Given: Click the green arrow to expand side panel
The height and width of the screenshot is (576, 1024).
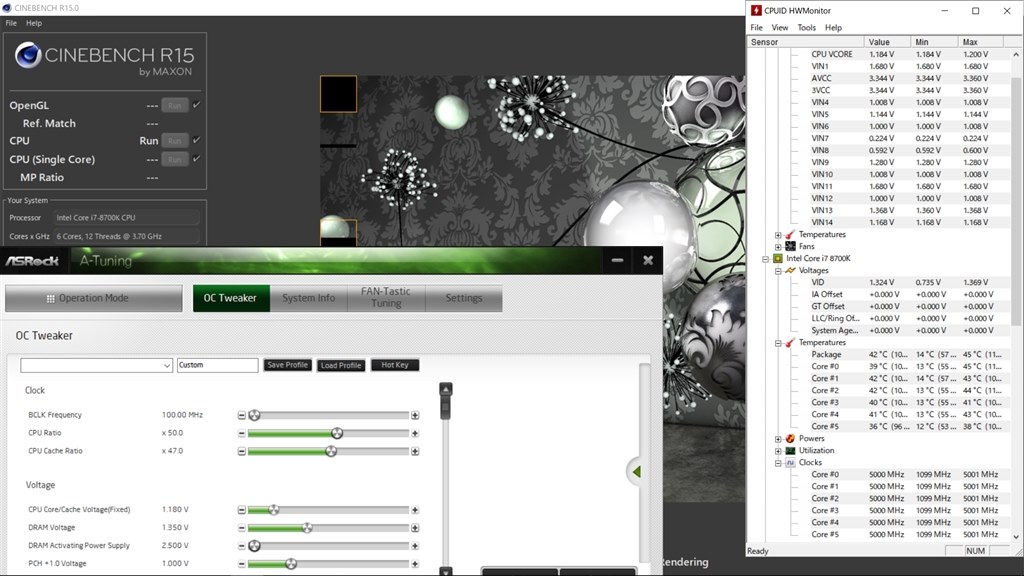Looking at the screenshot, I should pos(636,472).
